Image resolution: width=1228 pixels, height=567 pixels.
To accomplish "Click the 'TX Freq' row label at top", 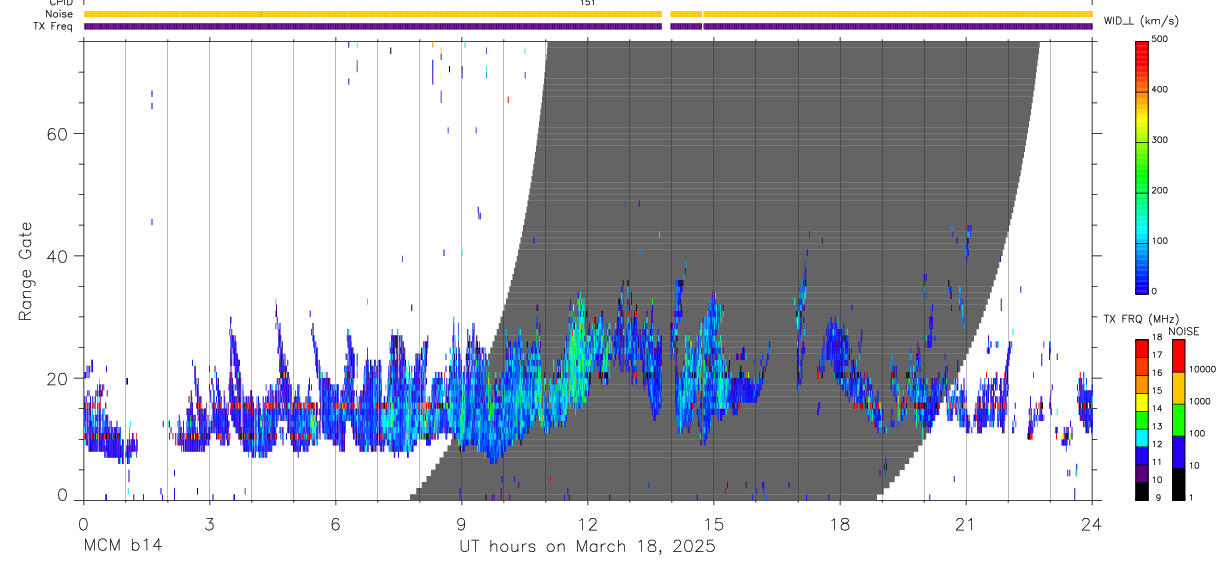I will [x=53, y=26].
